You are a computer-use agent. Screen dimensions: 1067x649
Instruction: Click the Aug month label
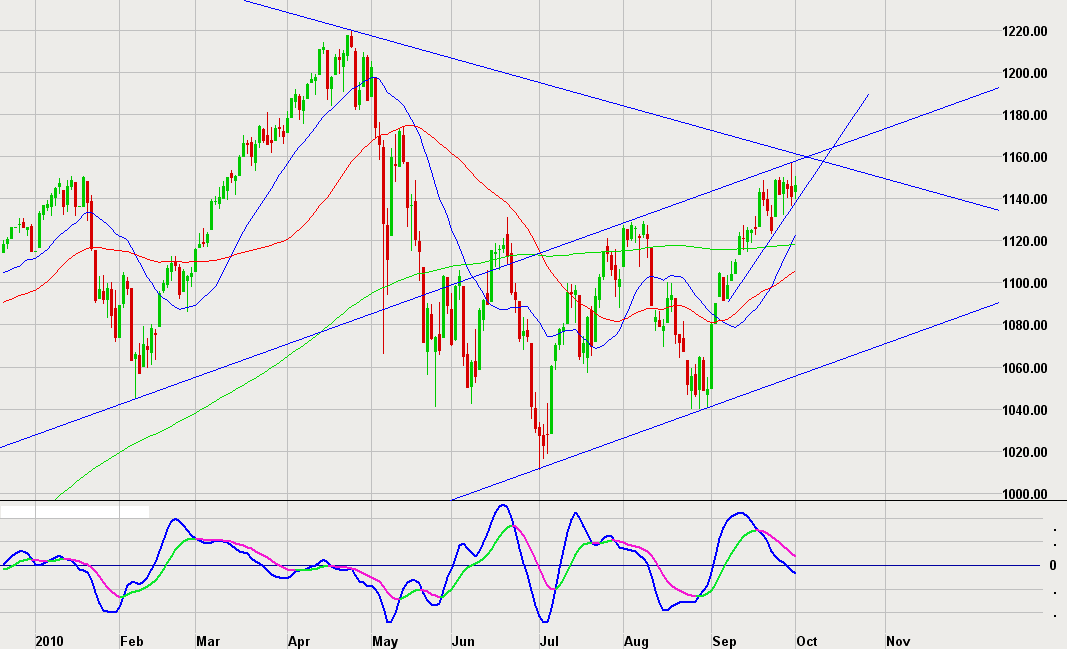[x=636, y=640]
